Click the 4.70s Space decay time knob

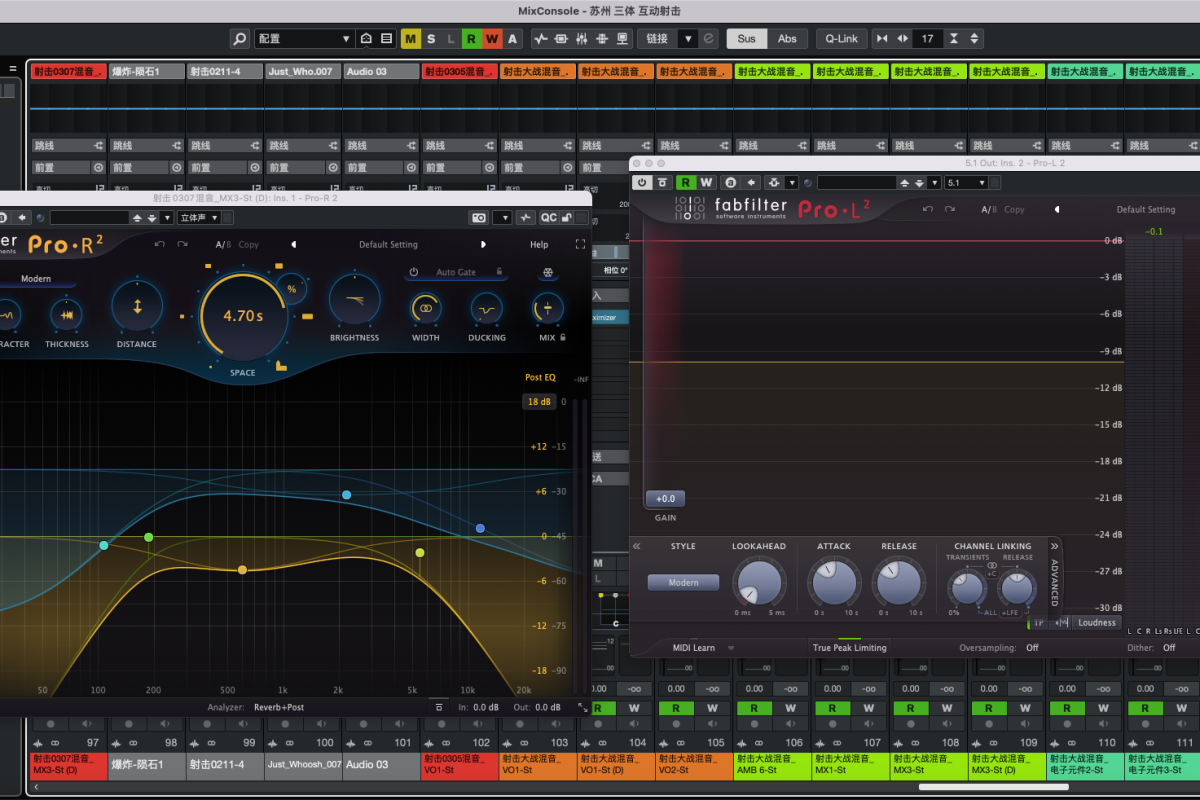(243, 316)
